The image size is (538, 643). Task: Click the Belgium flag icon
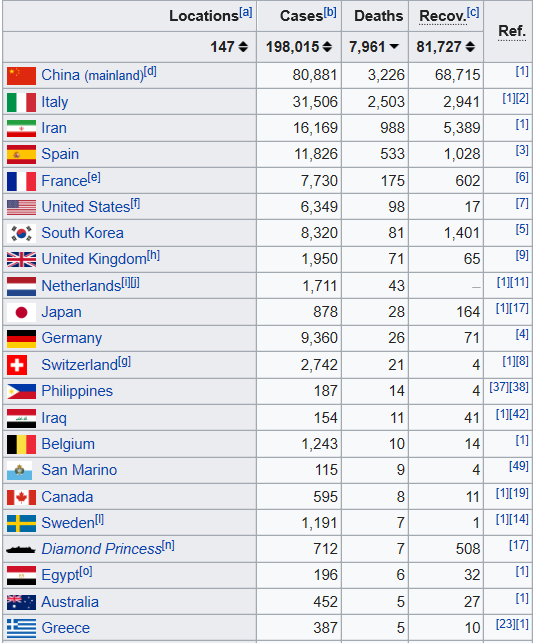21,445
